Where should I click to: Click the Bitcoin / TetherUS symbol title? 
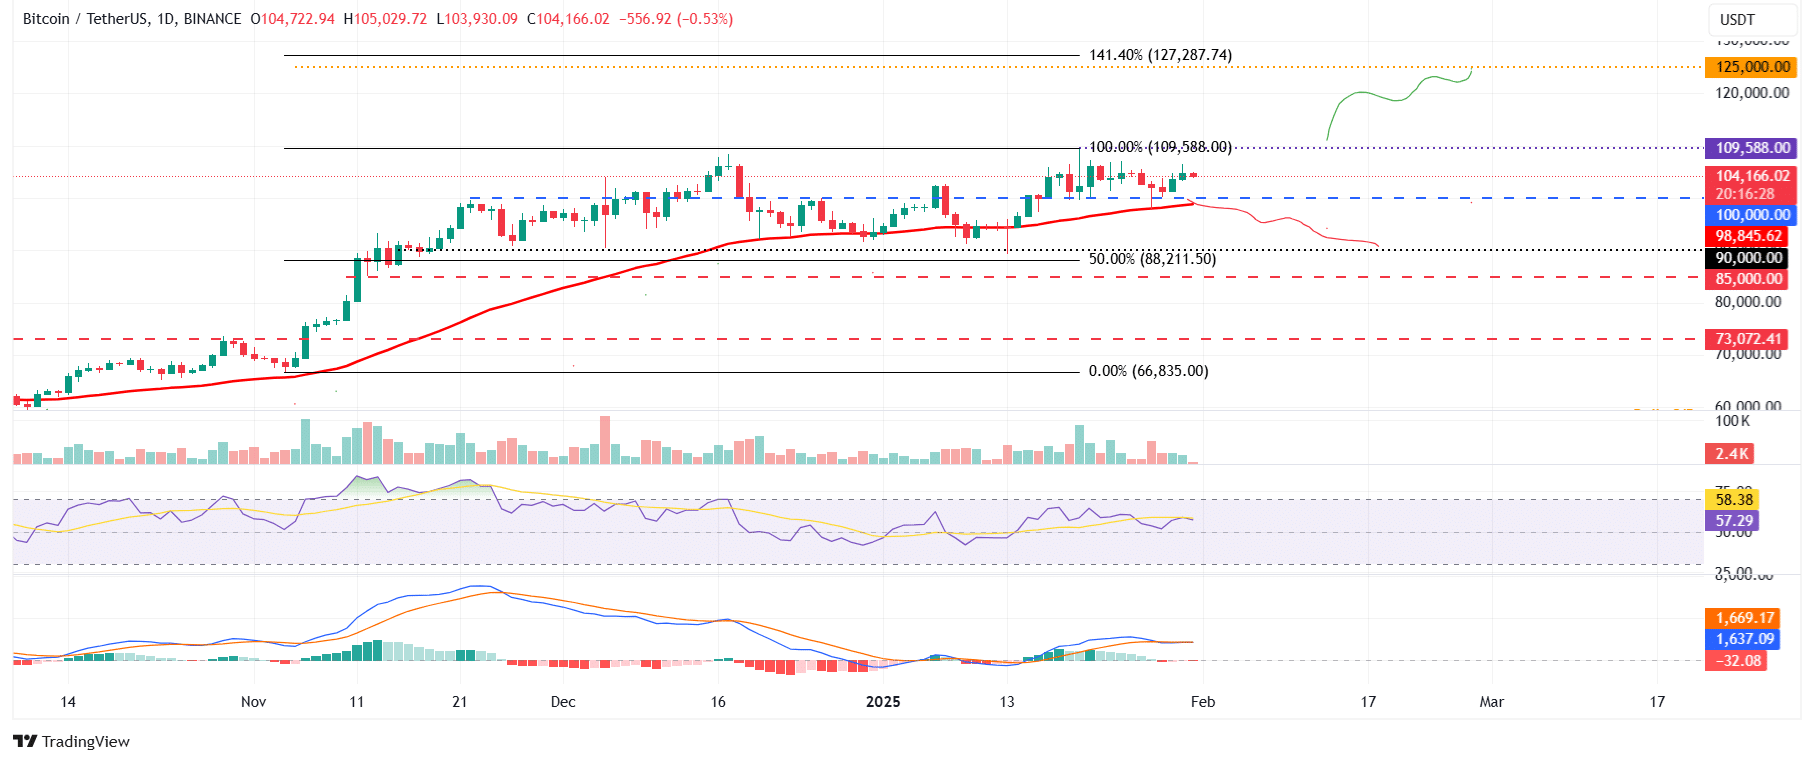(x=85, y=19)
